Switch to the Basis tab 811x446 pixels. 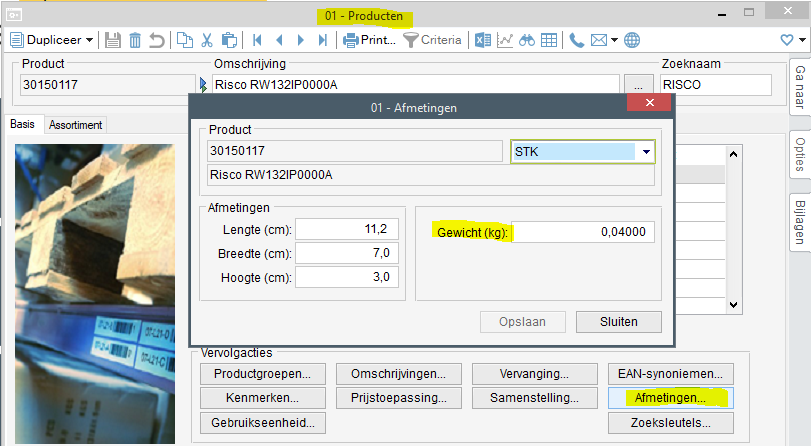[23, 125]
